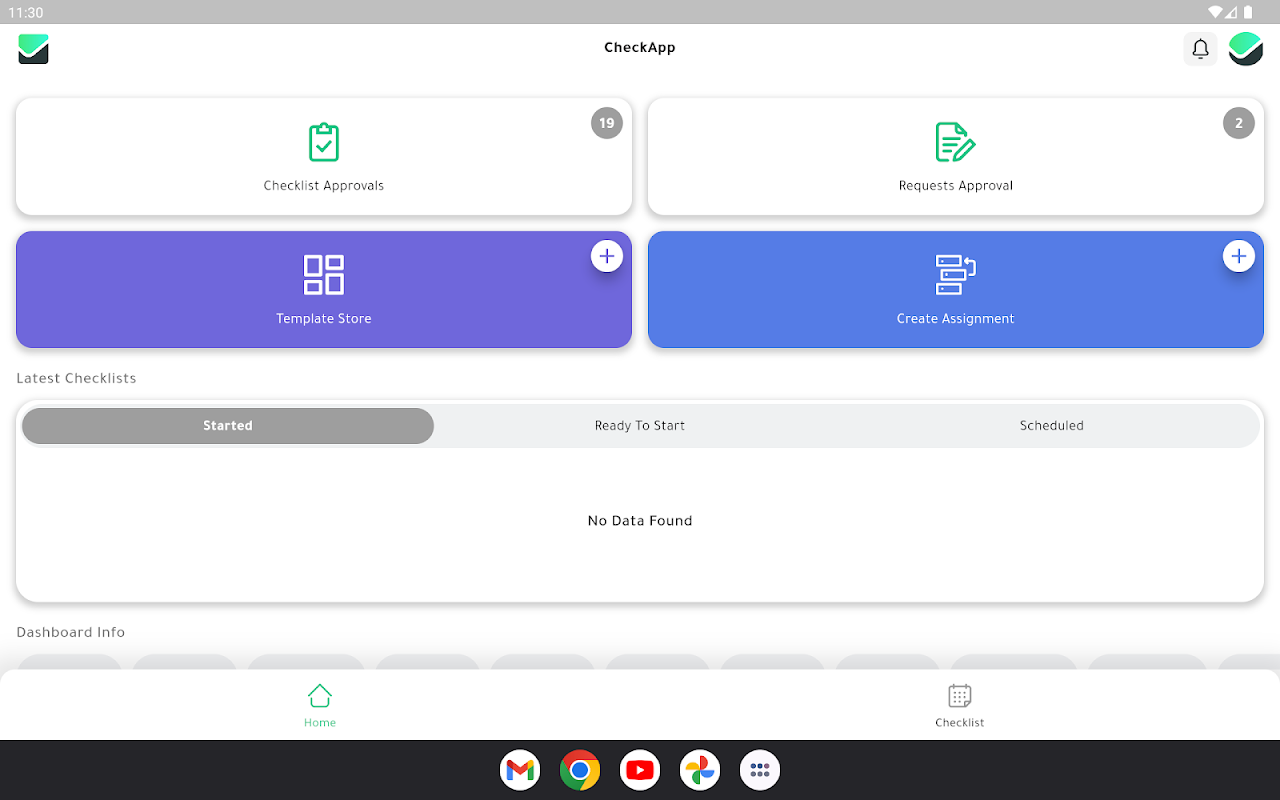
Task: Switch to the Ready To Start tab
Action: (640, 426)
